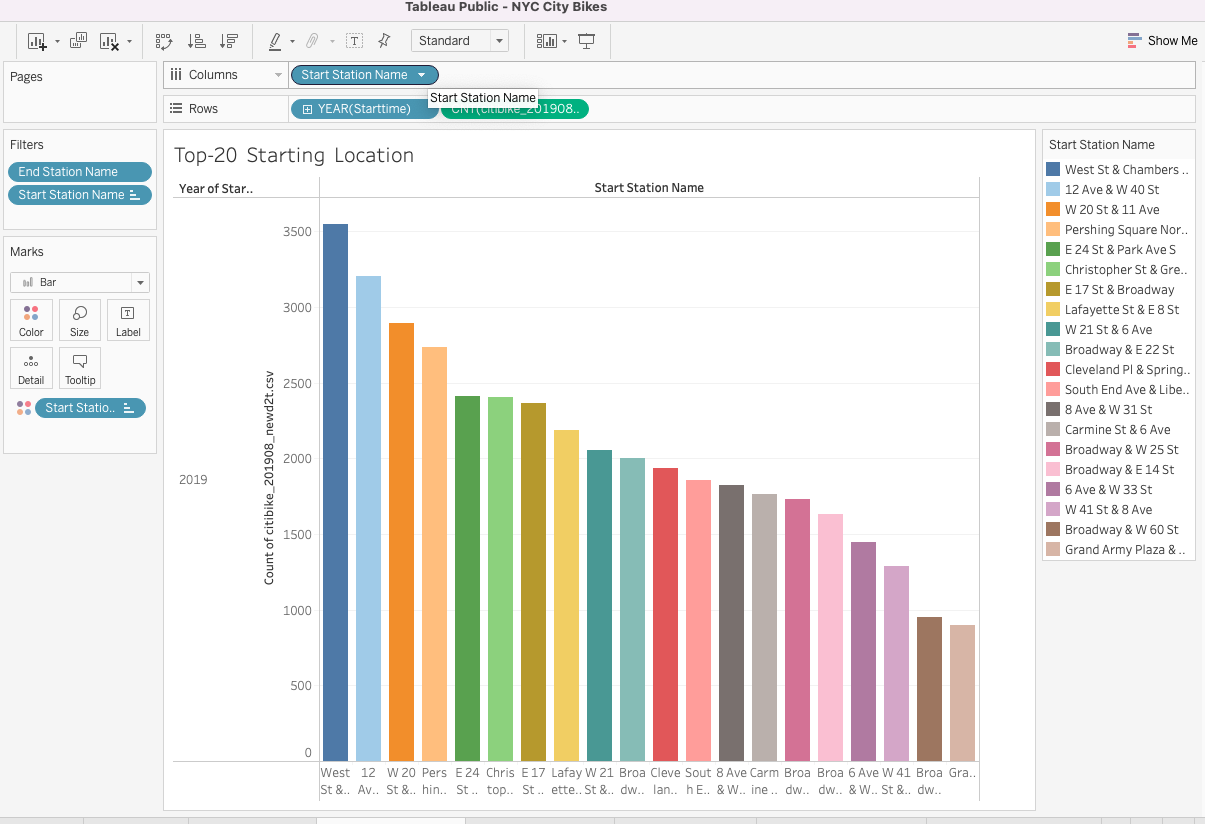Select the orange W 20 St bar
This screenshot has width=1205, height=824.
click(x=401, y=543)
